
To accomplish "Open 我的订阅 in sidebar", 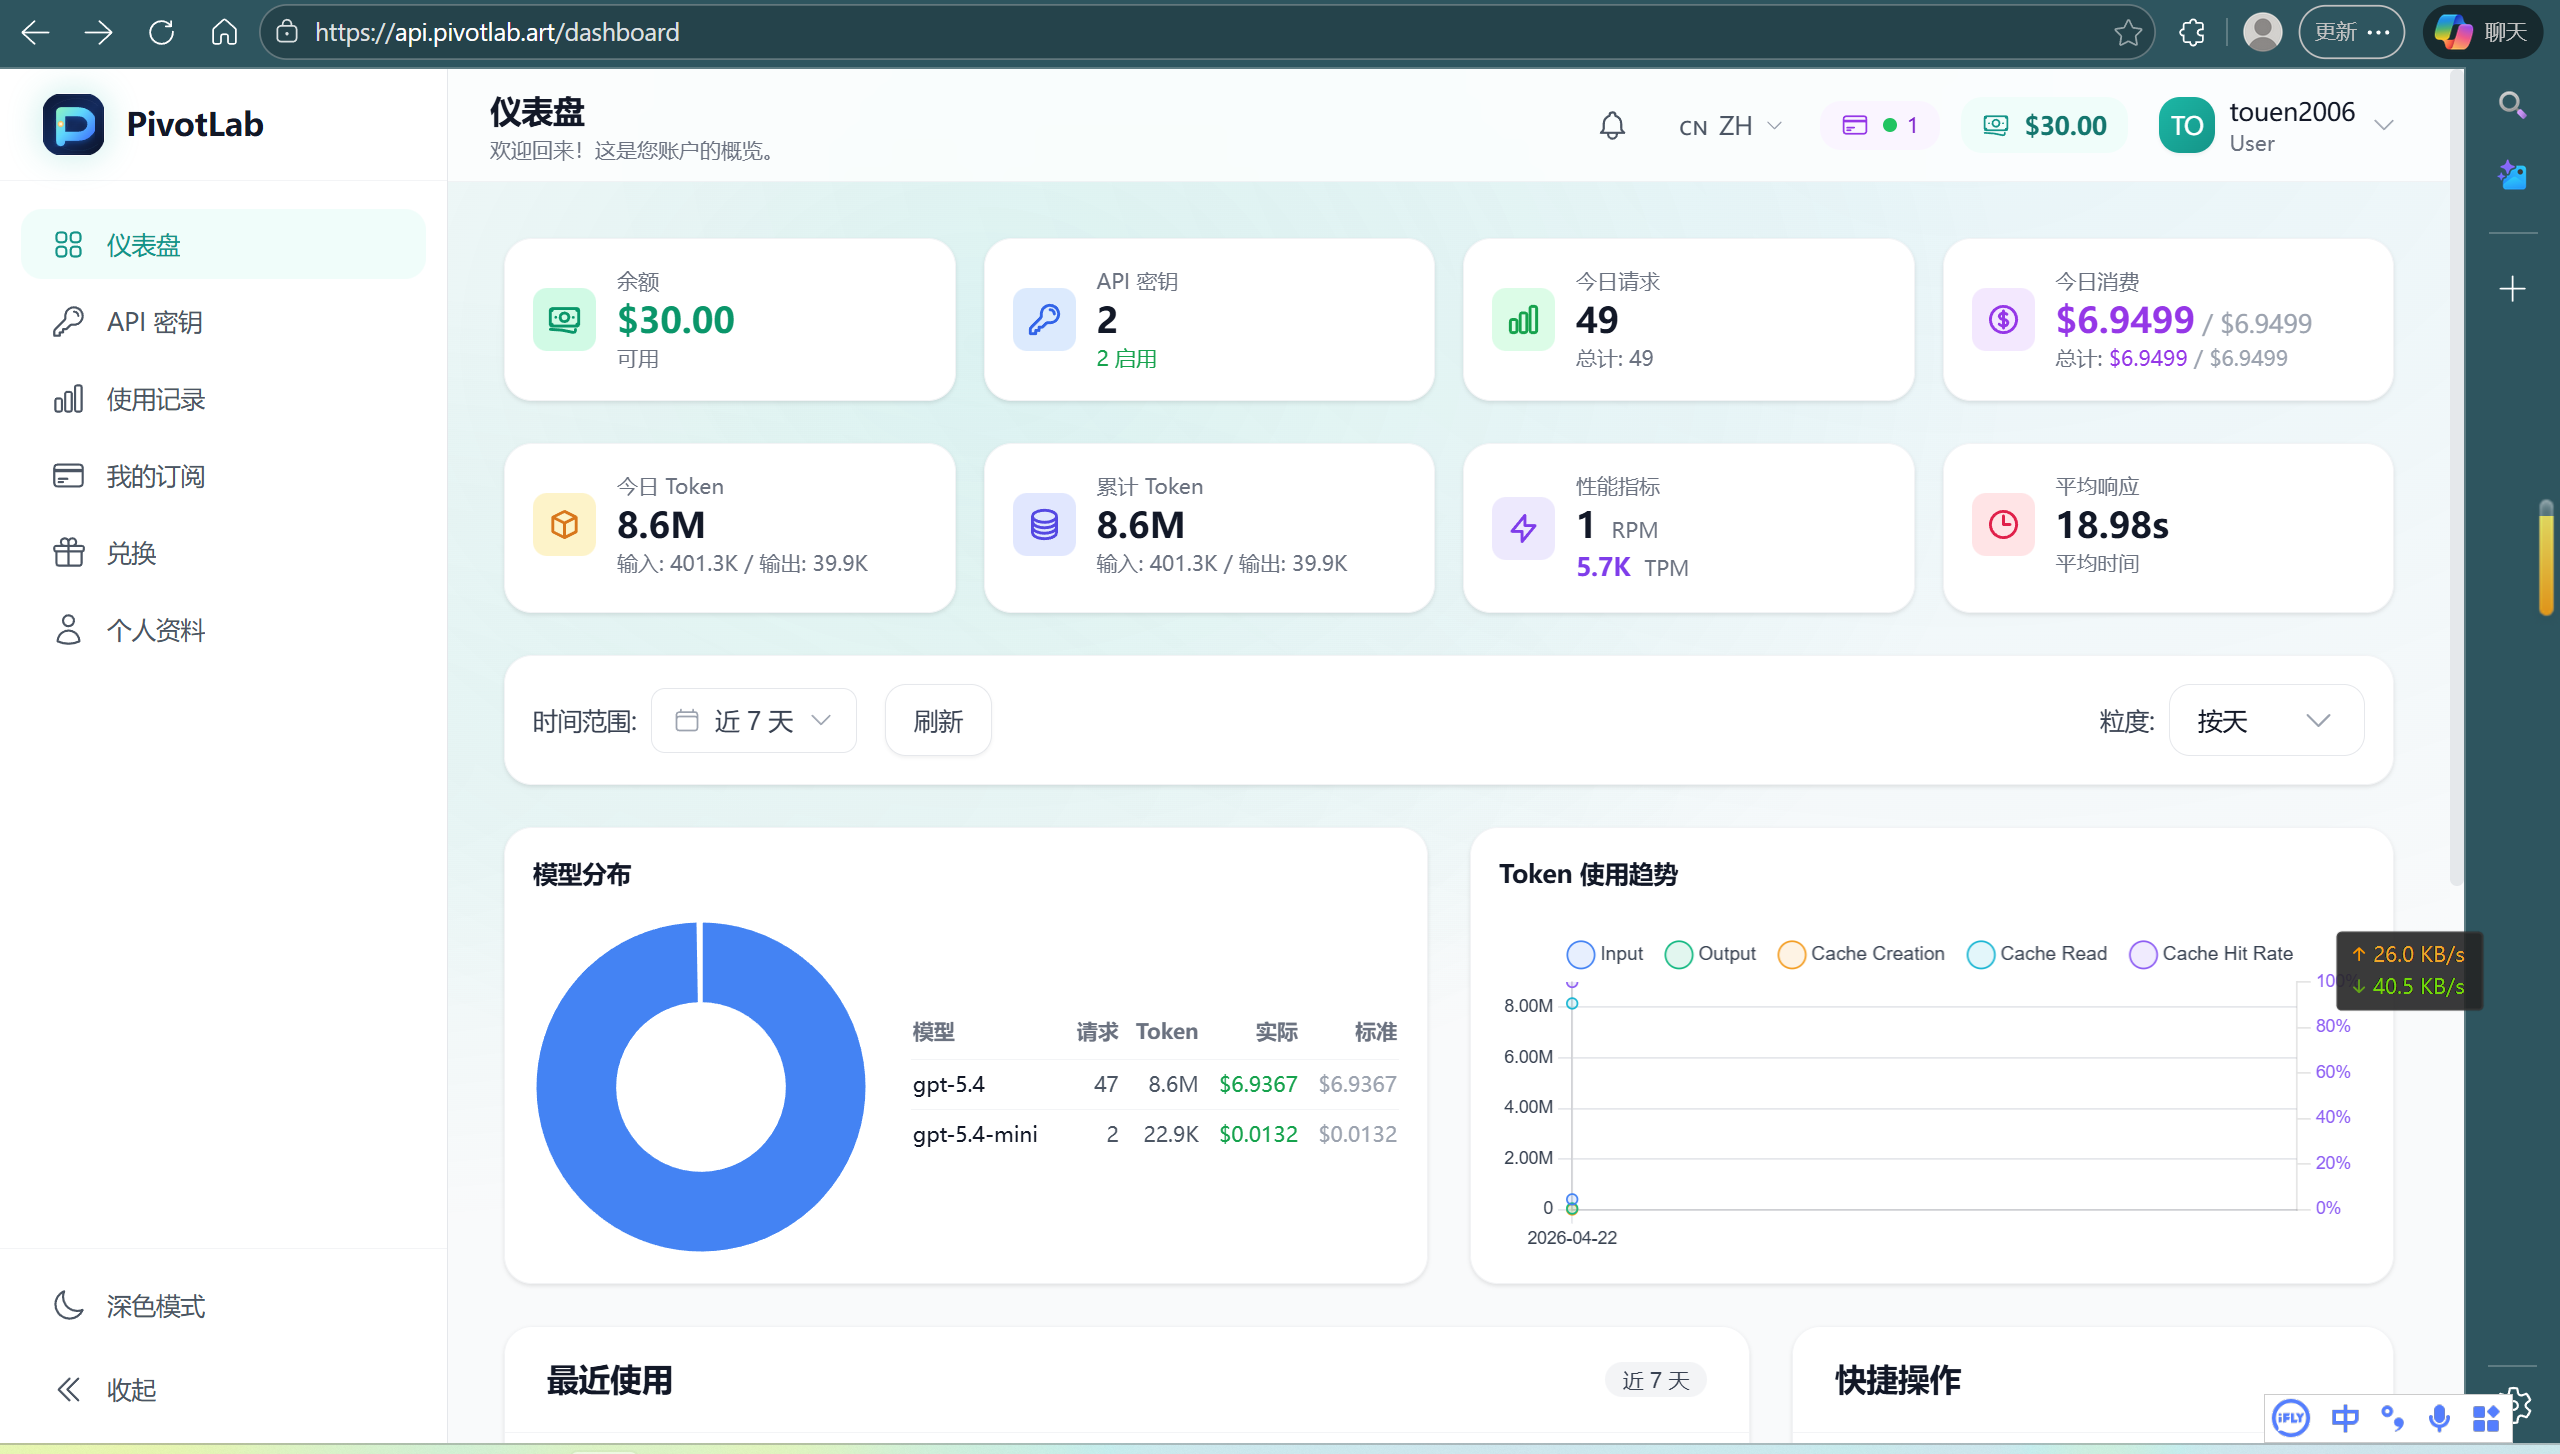I will pos(224,476).
